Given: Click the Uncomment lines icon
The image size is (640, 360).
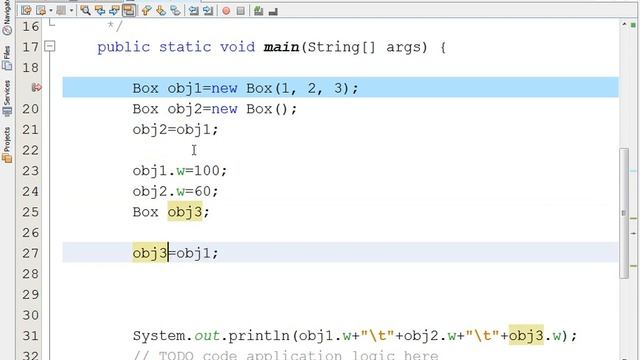Looking at the screenshot, I should click(x=273, y=11).
